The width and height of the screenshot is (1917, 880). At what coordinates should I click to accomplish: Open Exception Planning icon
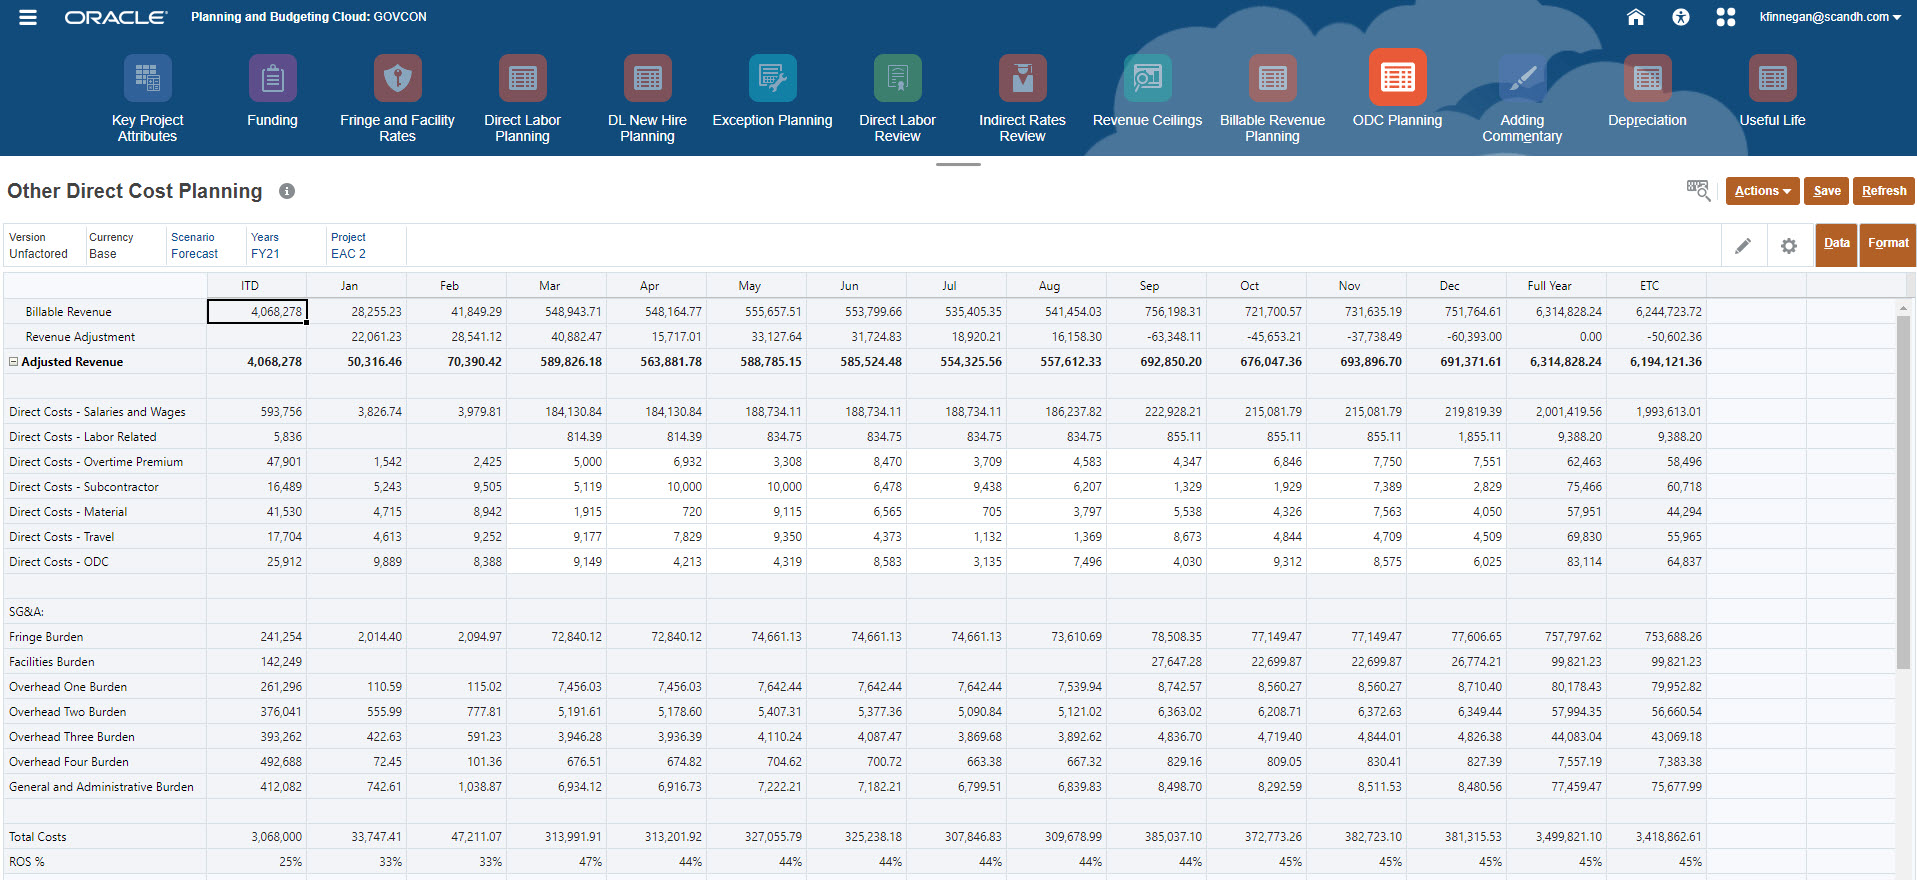pyautogui.click(x=772, y=78)
